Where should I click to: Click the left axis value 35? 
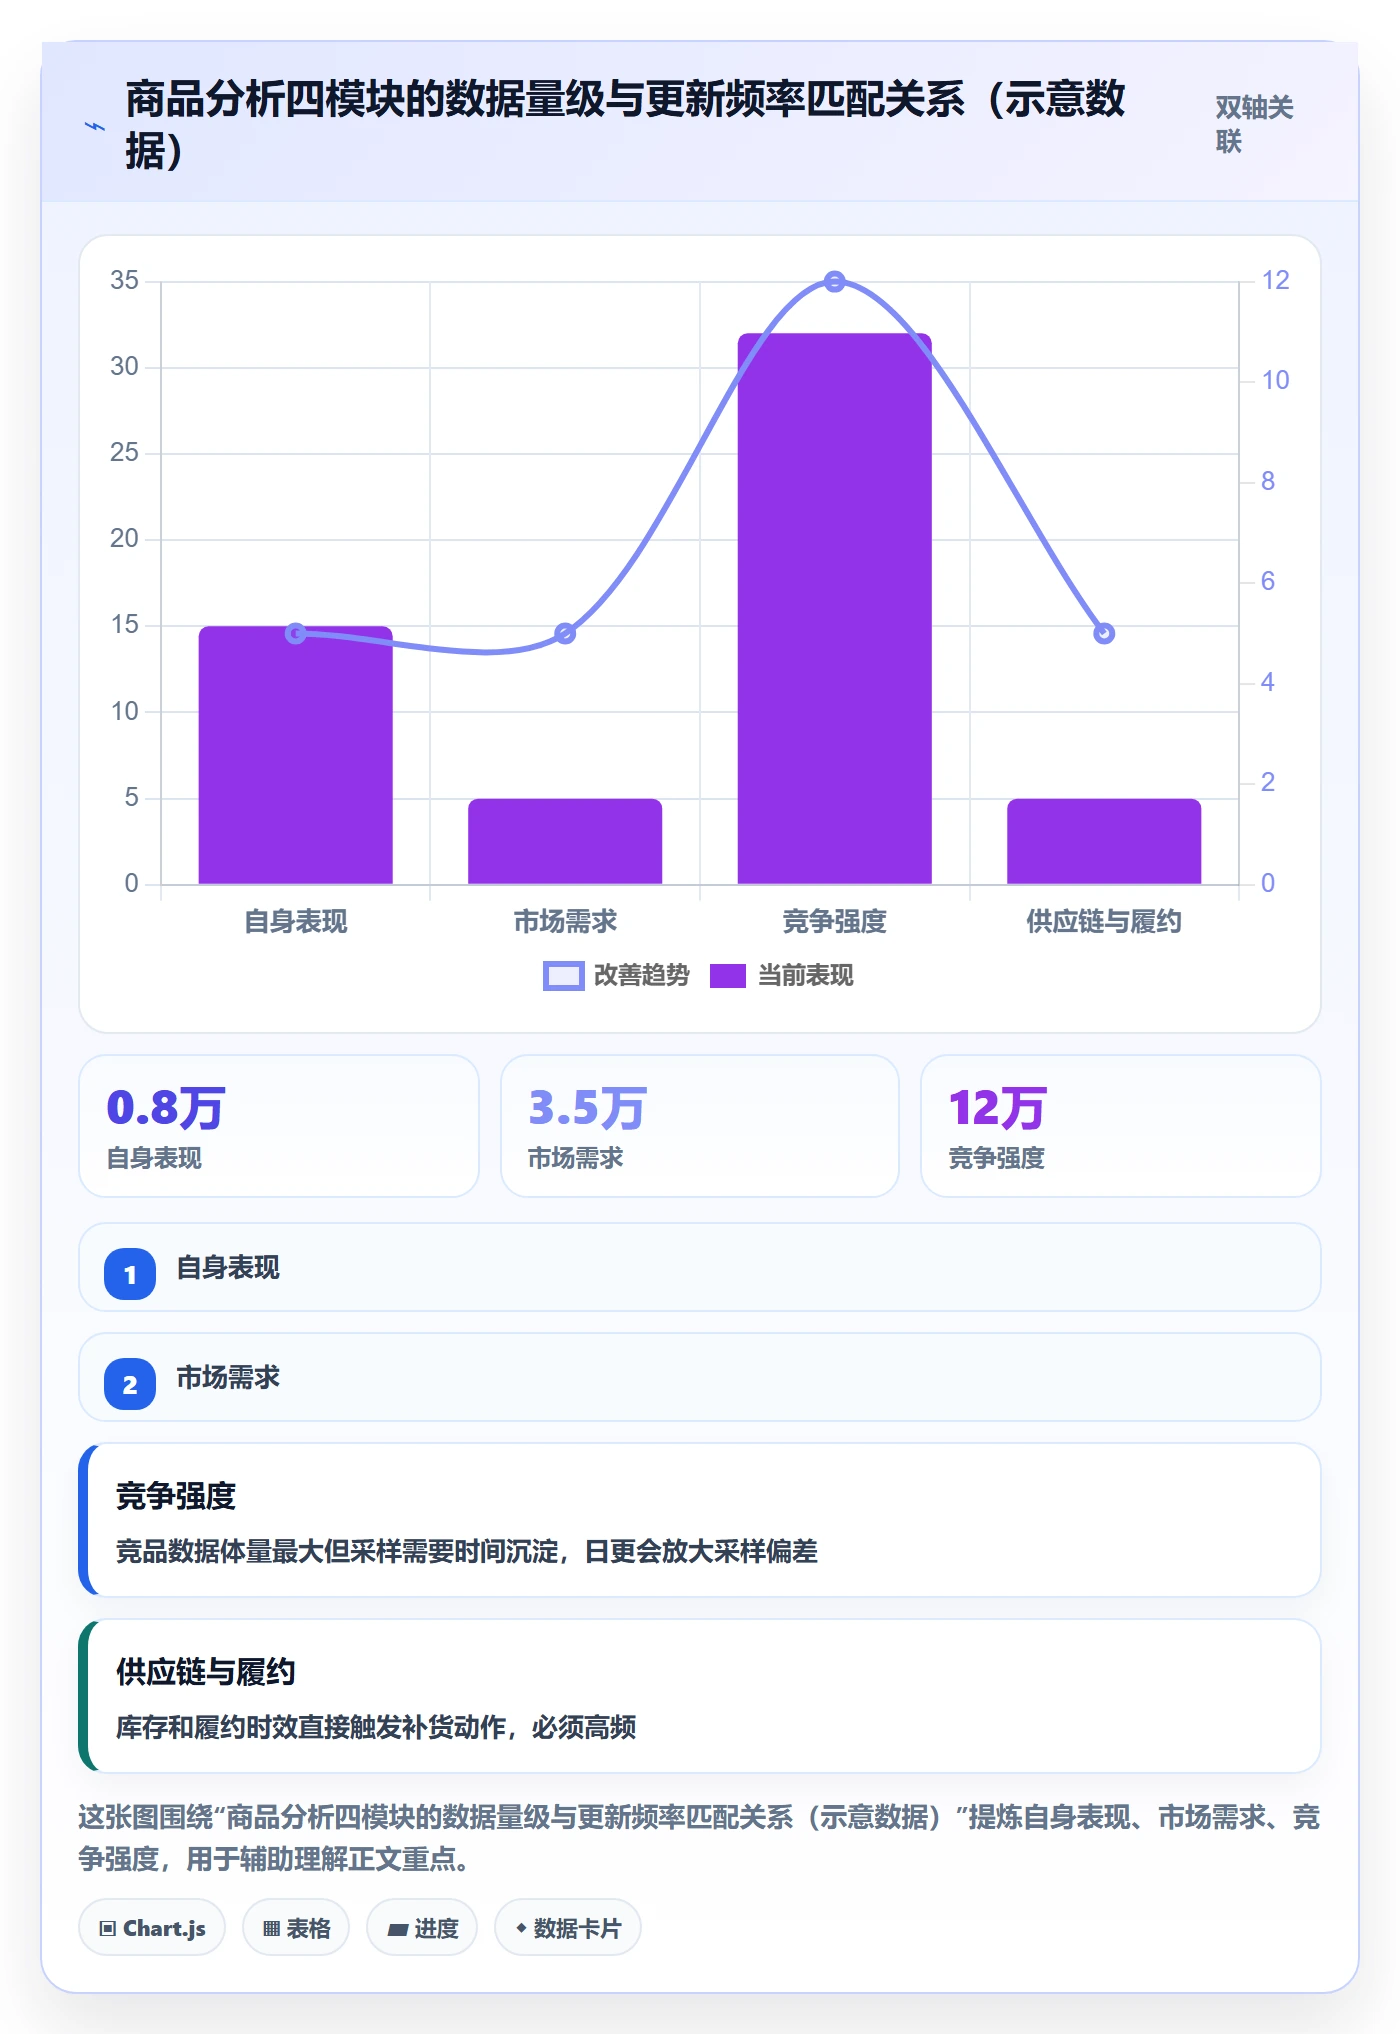(x=125, y=280)
